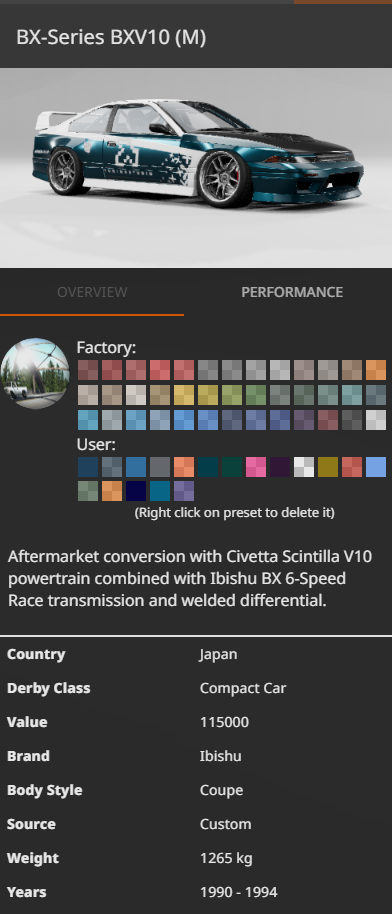392x914 pixels.
Task: Apply the olive yellow user preset
Action: pos(328,467)
